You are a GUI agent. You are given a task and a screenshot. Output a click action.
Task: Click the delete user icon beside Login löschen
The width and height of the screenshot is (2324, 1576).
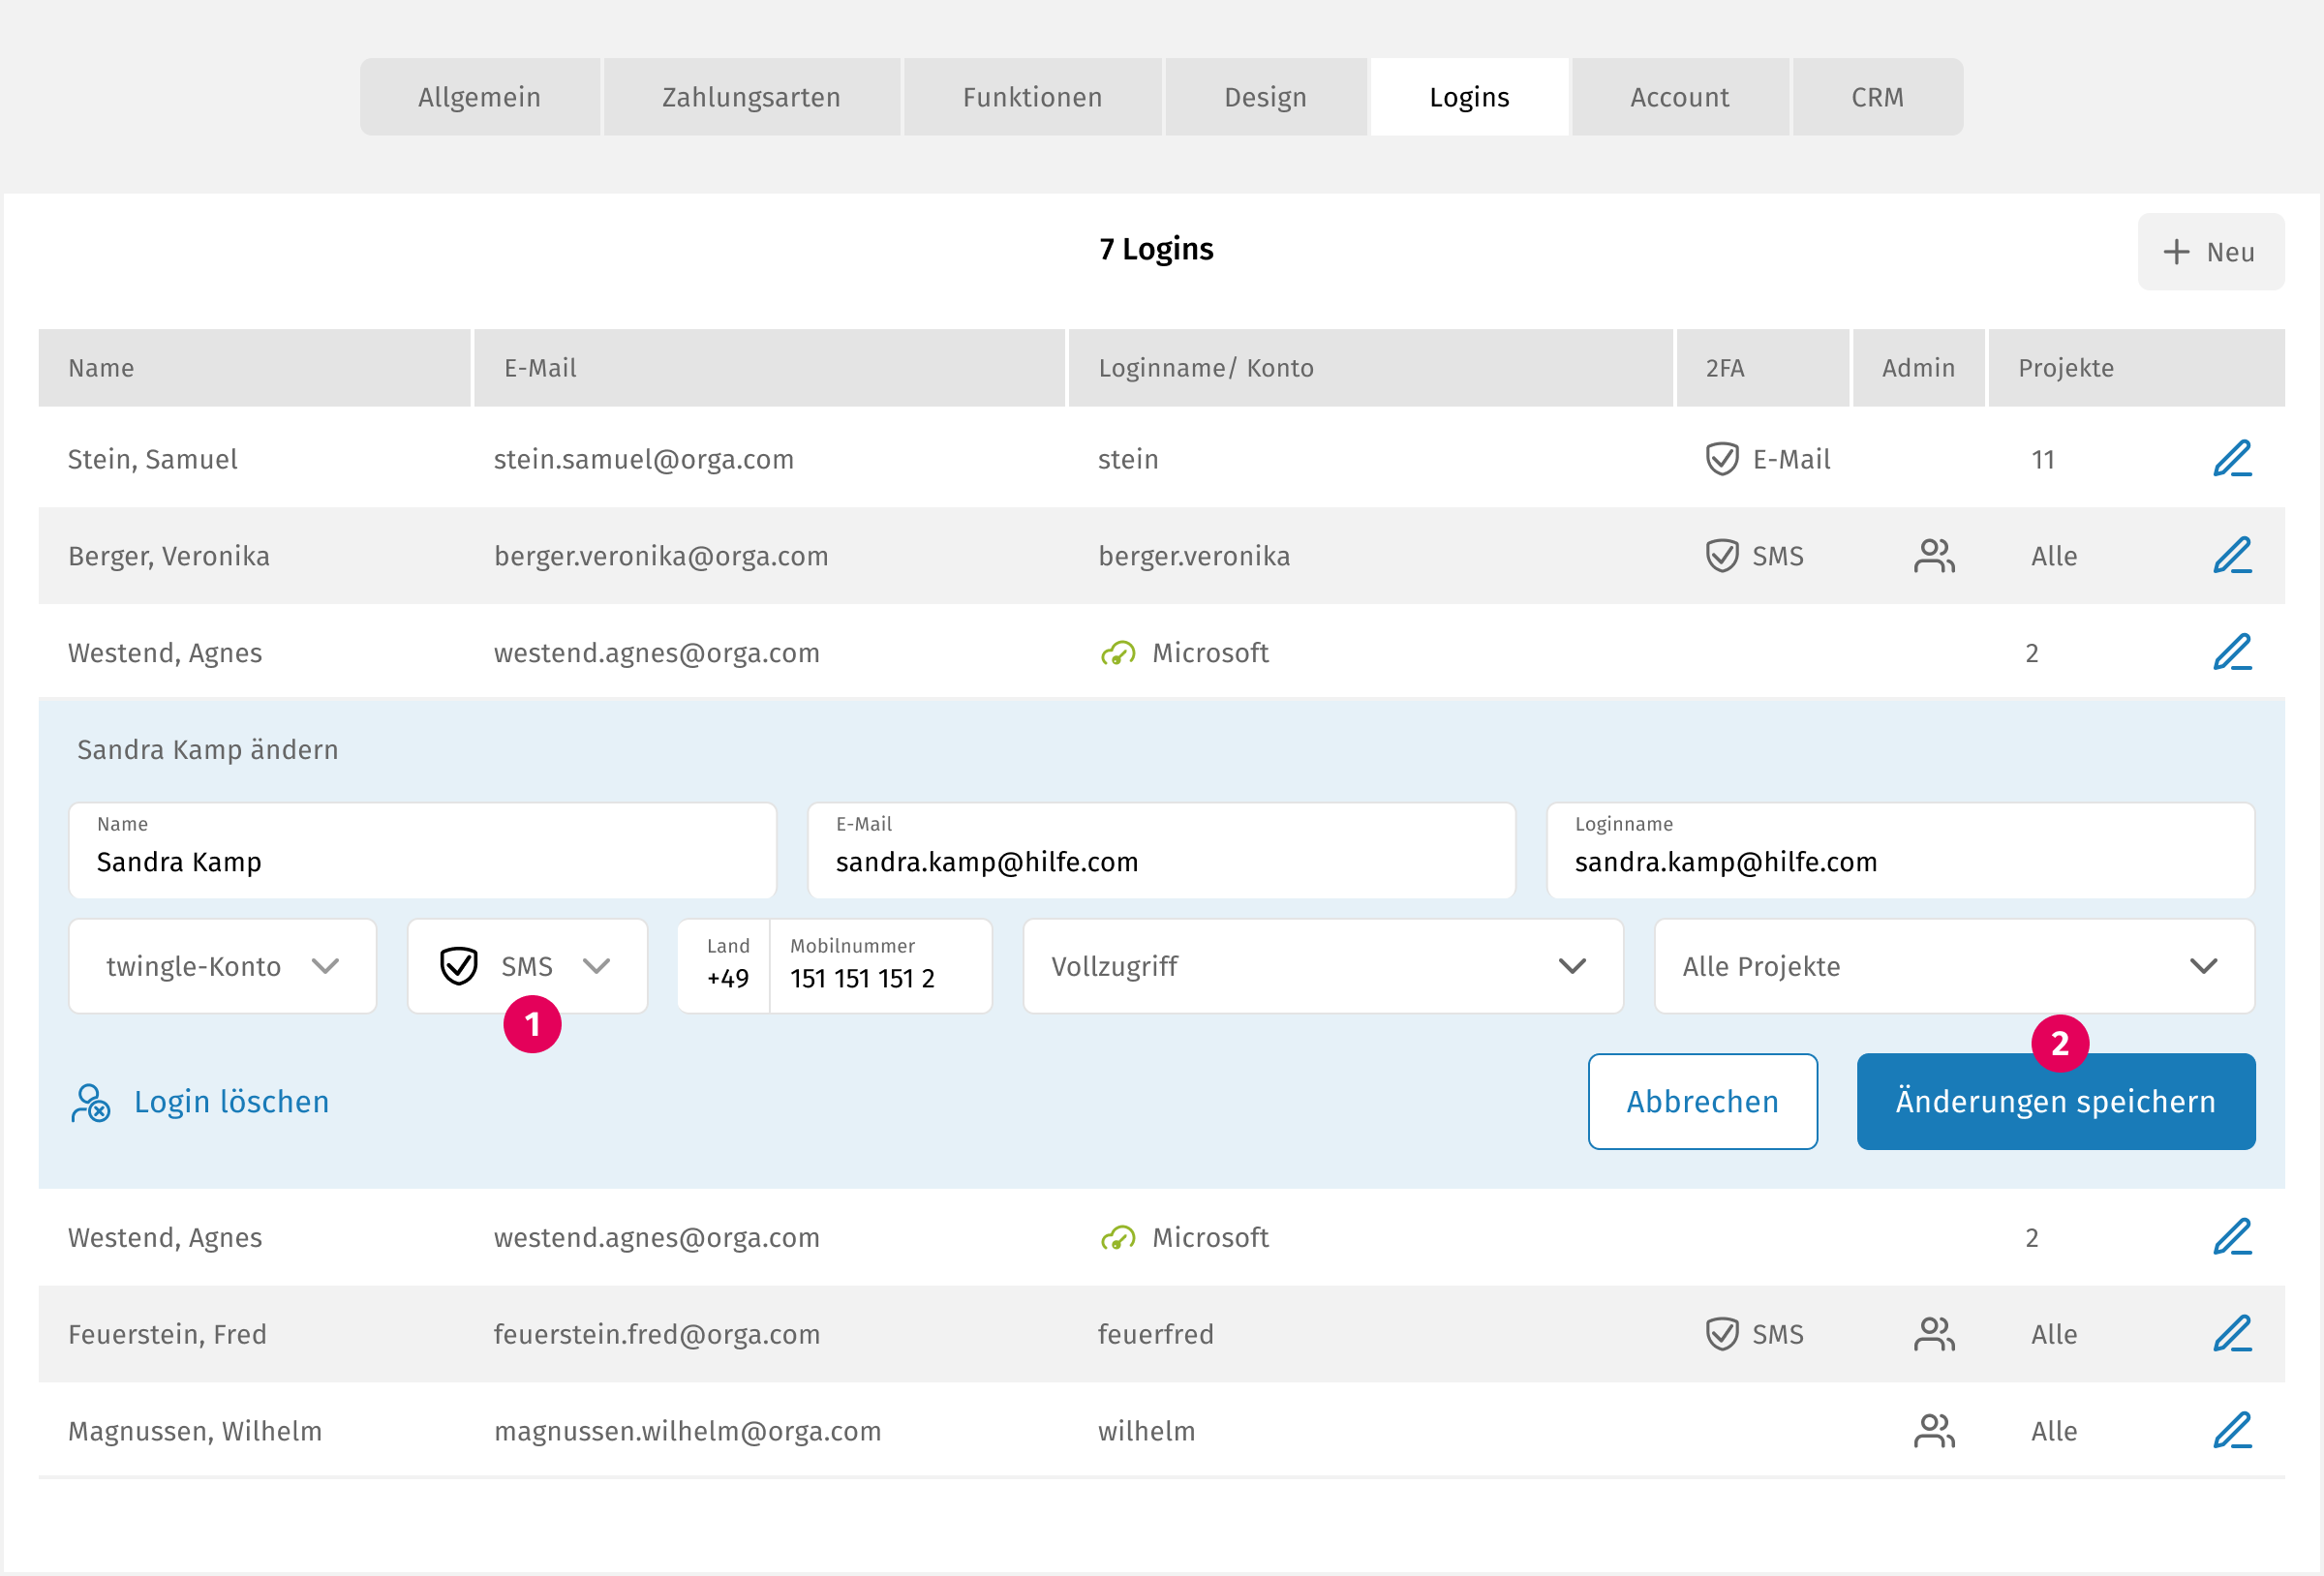pos(91,1102)
